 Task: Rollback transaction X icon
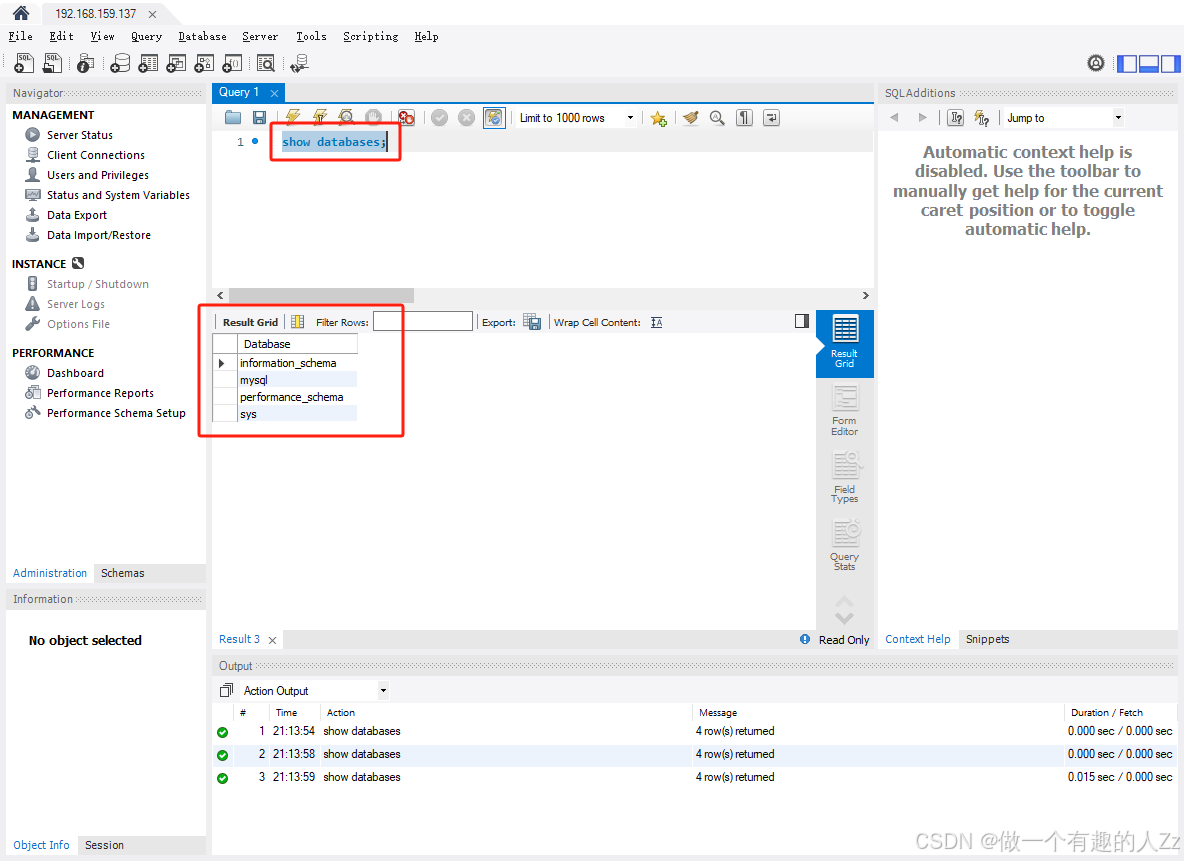click(467, 118)
